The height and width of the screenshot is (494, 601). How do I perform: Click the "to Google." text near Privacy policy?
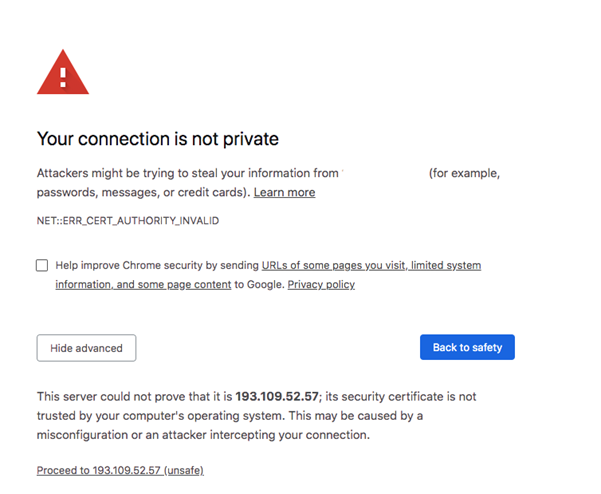(x=259, y=284)
